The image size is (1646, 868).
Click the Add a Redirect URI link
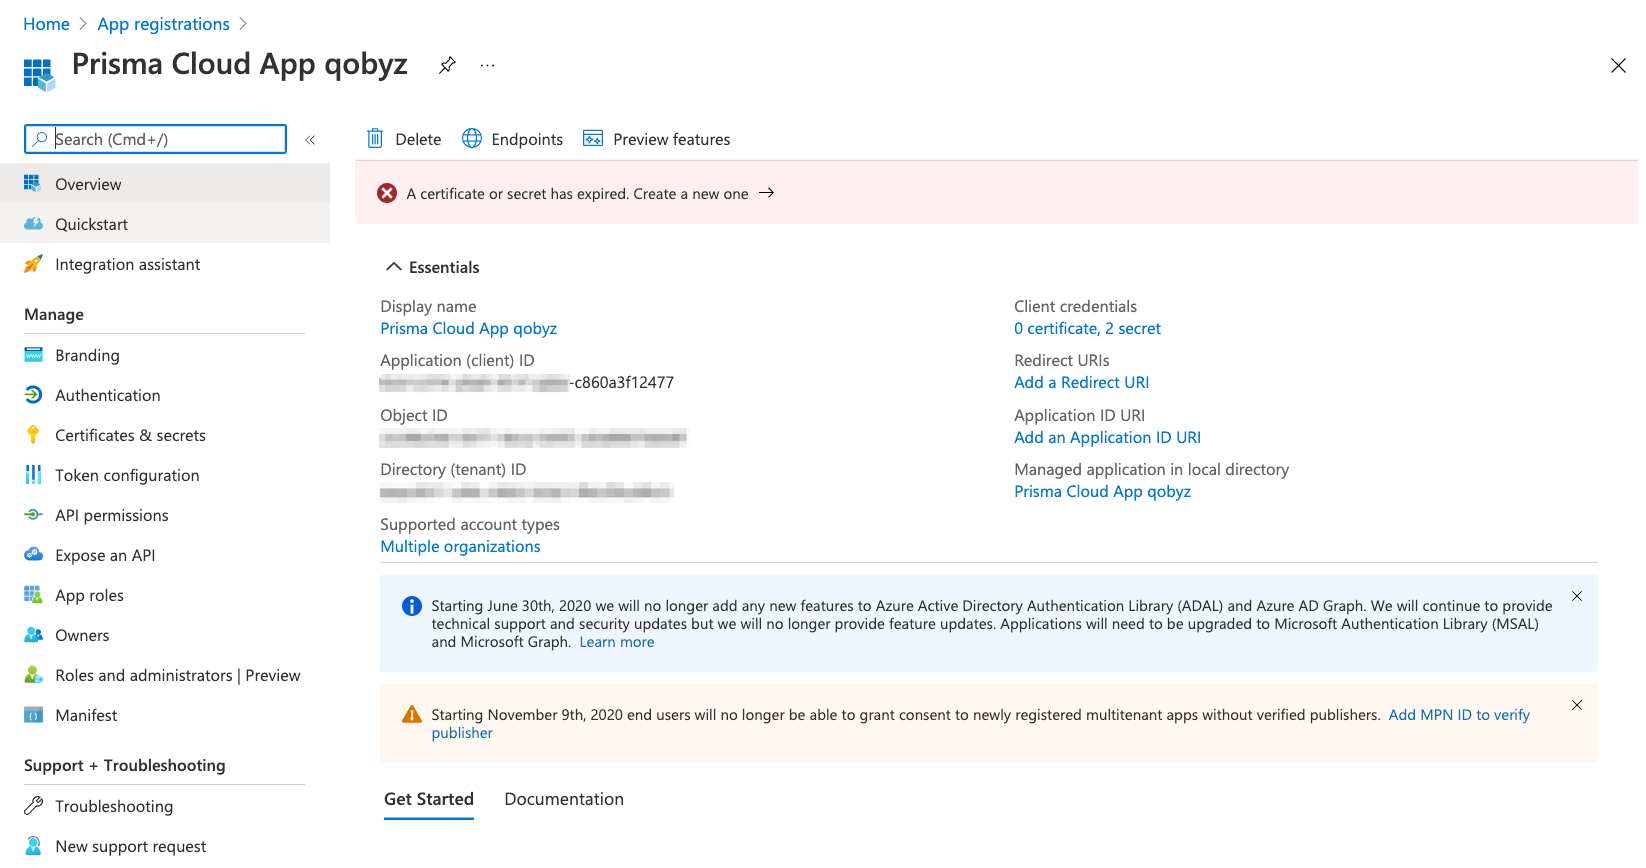[1081, 382]
